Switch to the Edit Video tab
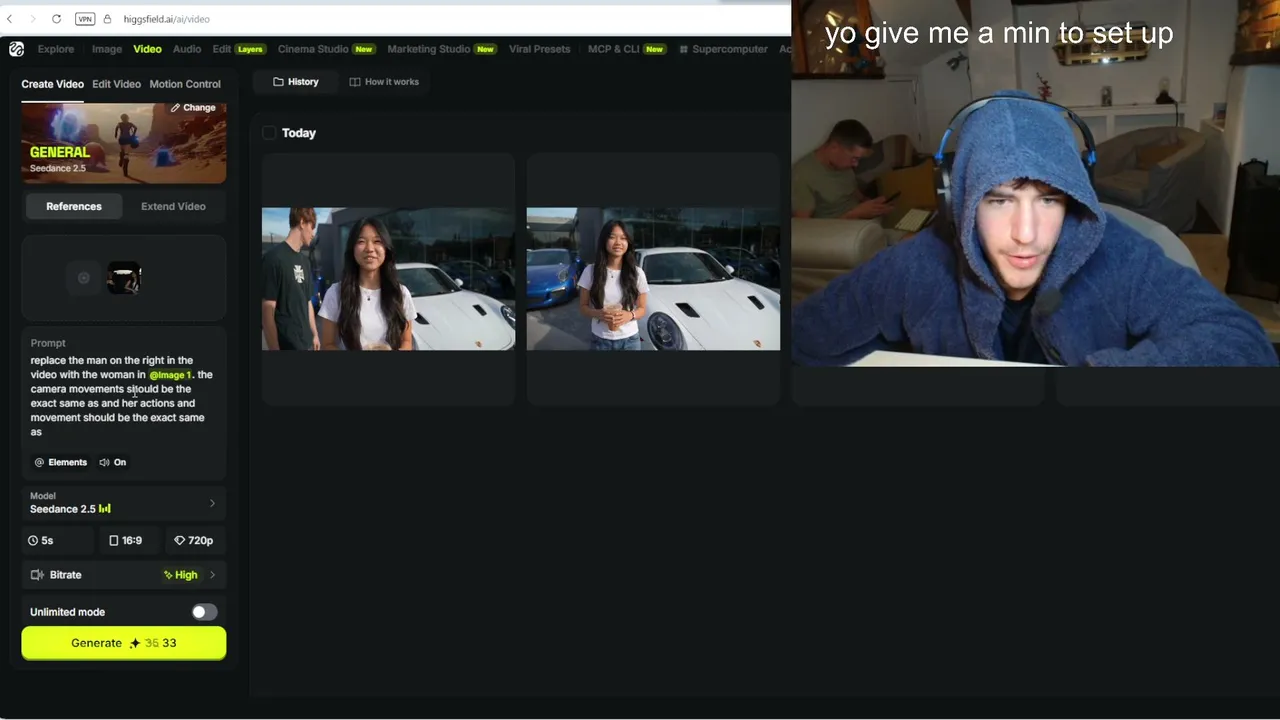This screenshot has width=1280, height=720. [116, 84]
